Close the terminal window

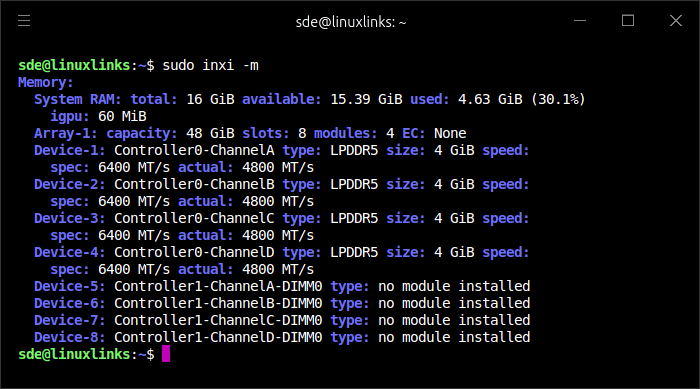[676, 21]
